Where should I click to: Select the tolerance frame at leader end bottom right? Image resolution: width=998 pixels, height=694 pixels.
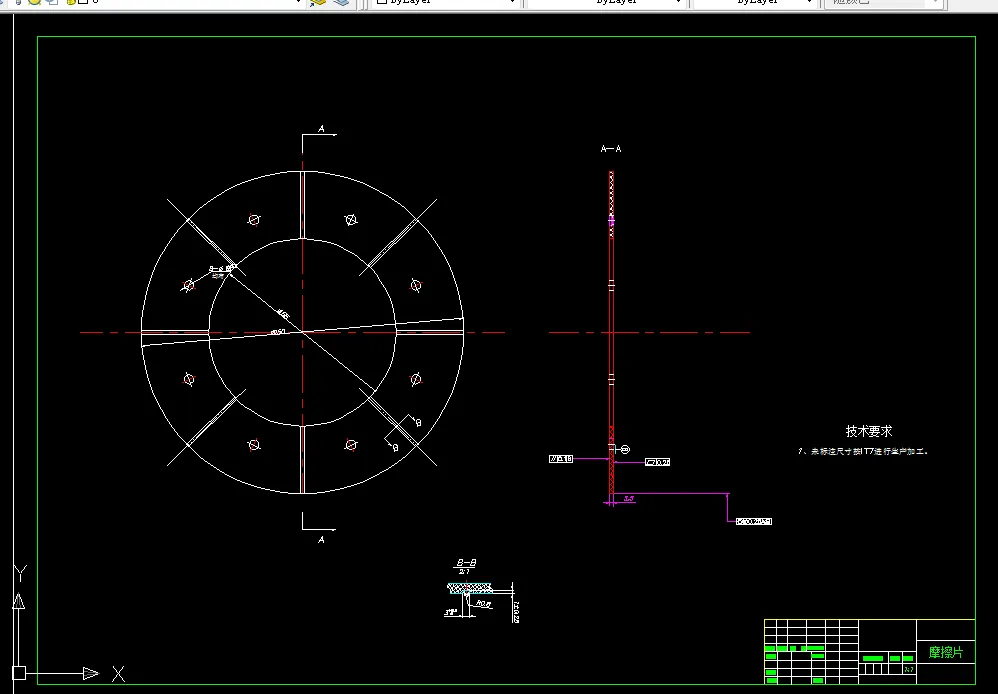754,521
